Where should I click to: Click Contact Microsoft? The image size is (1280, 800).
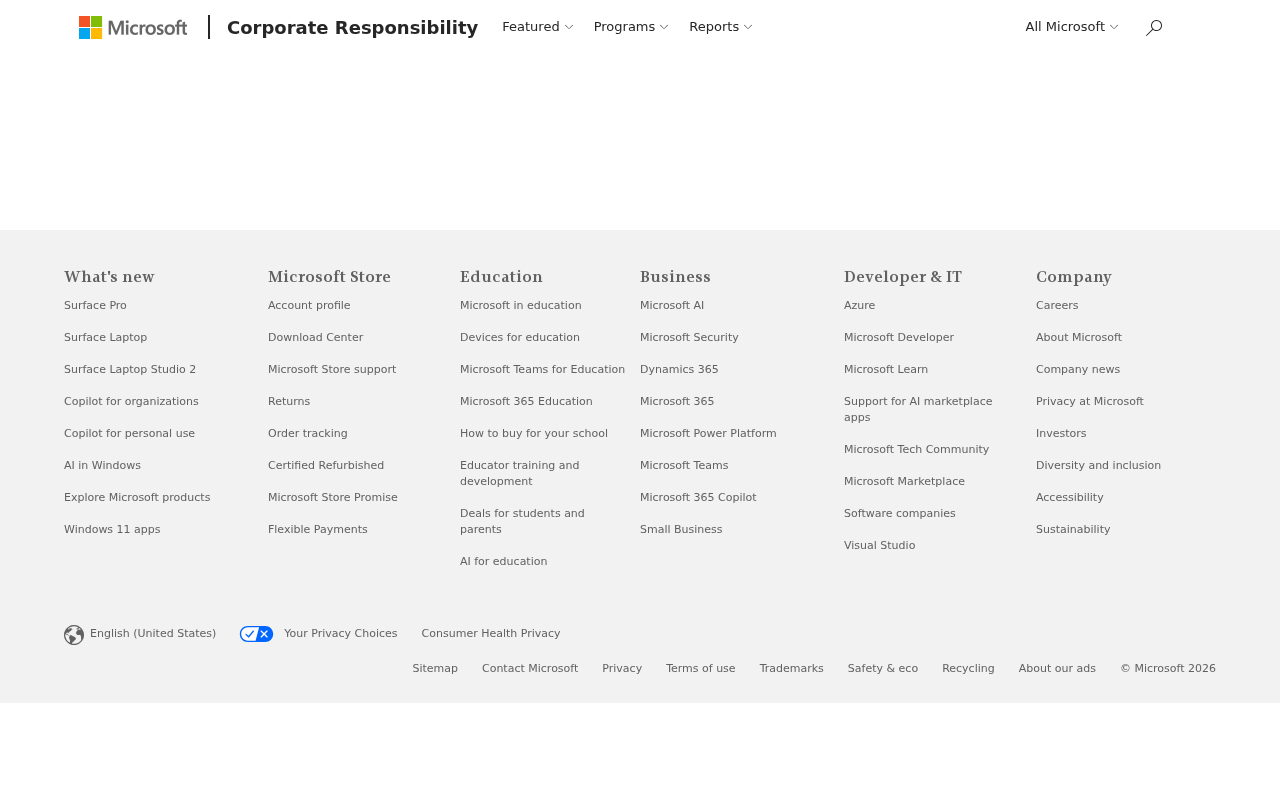pyautogui.click(x=530, y=669)
